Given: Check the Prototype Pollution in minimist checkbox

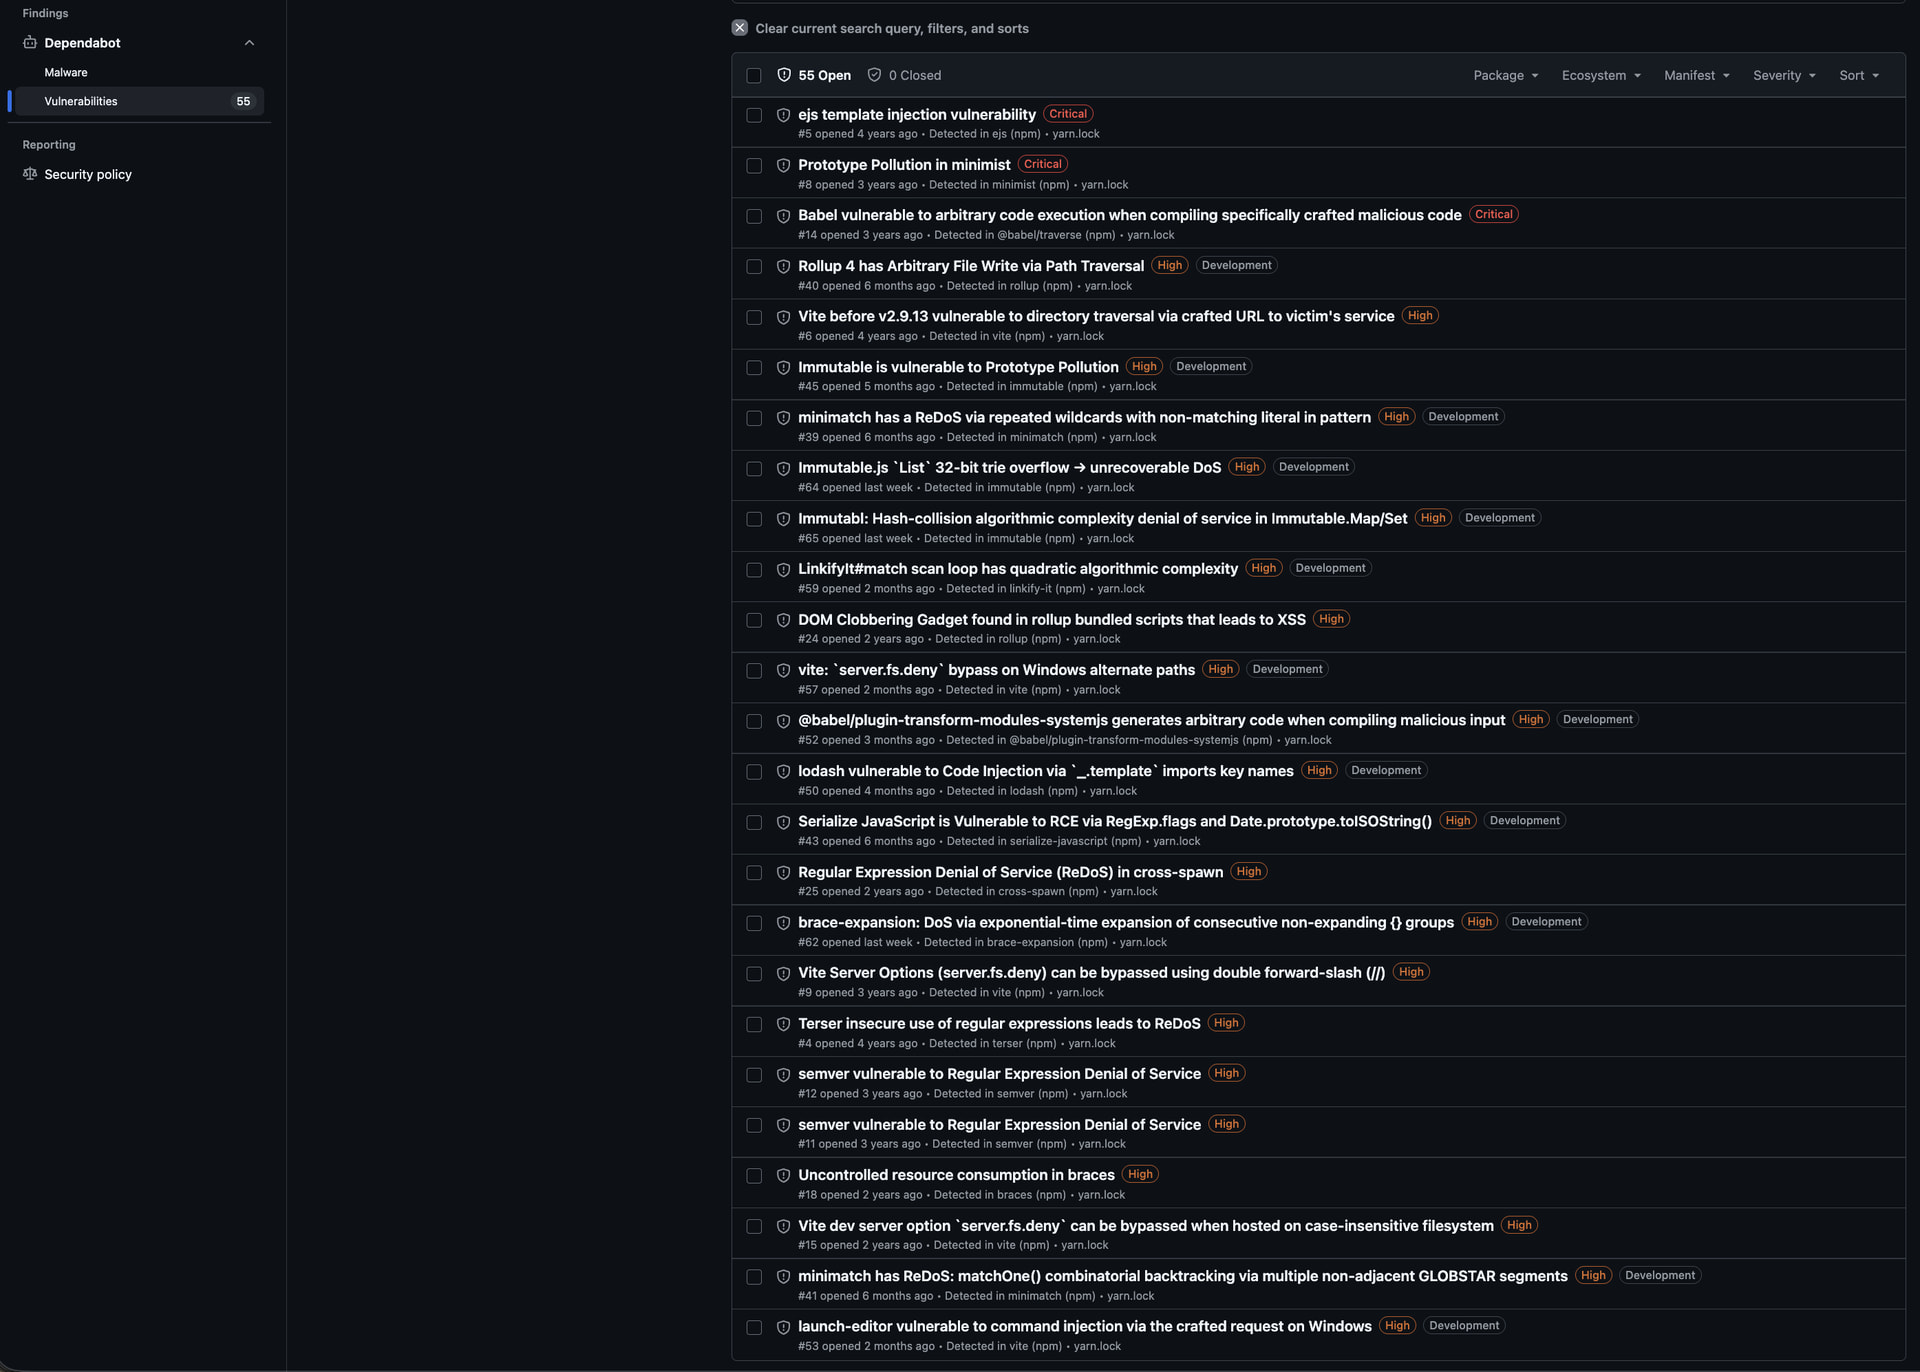Looking at the screenshot, I should tap(754, 166).
